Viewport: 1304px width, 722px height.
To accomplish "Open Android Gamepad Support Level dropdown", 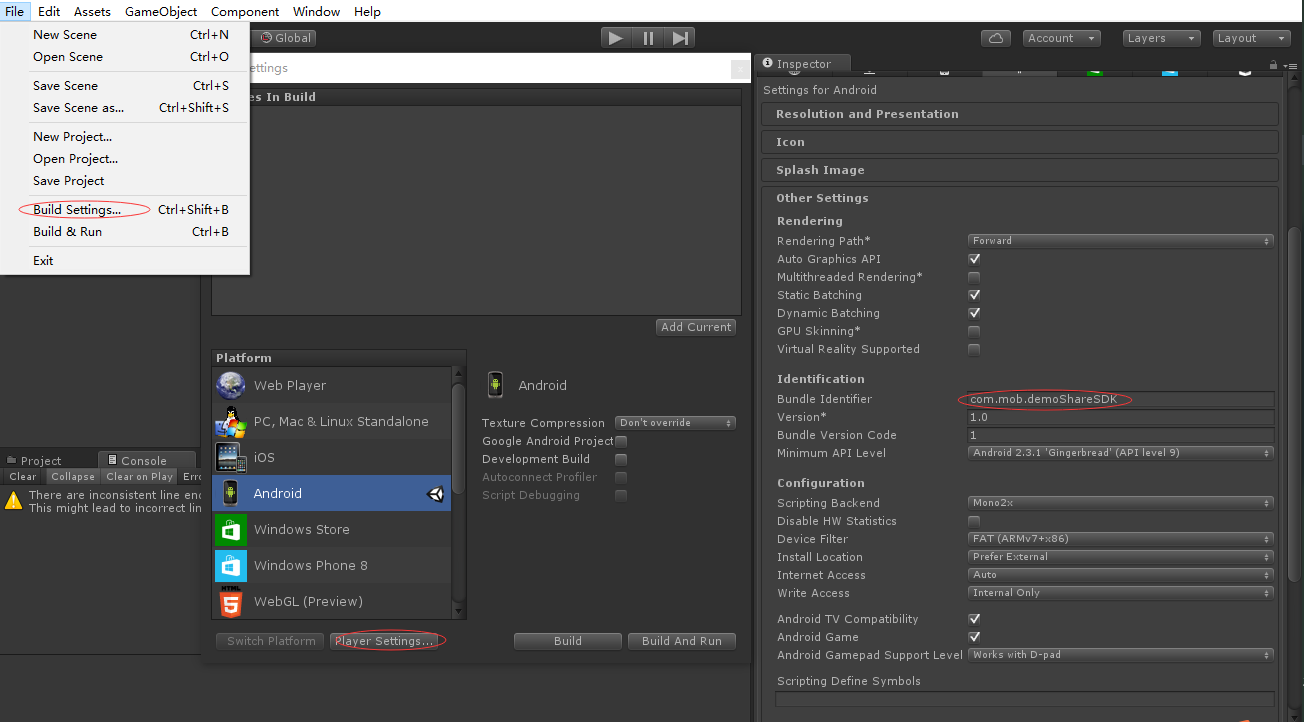I will (1121, 655).
